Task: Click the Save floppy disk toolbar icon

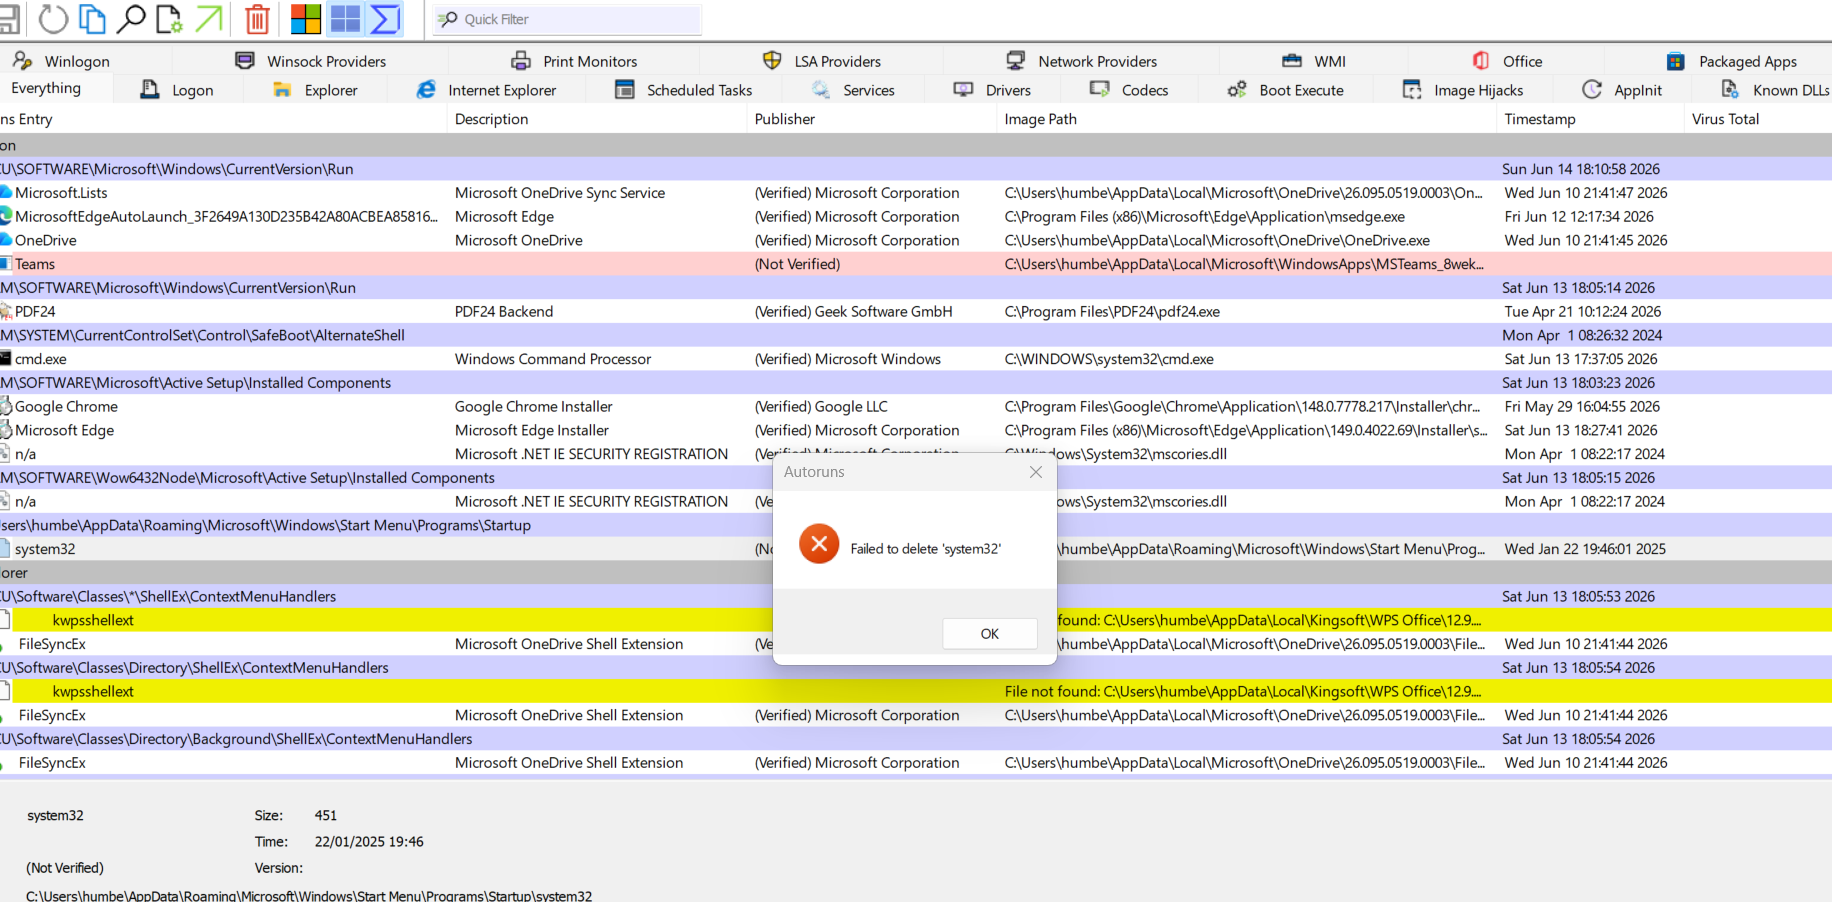Action: tap(8, 19)
